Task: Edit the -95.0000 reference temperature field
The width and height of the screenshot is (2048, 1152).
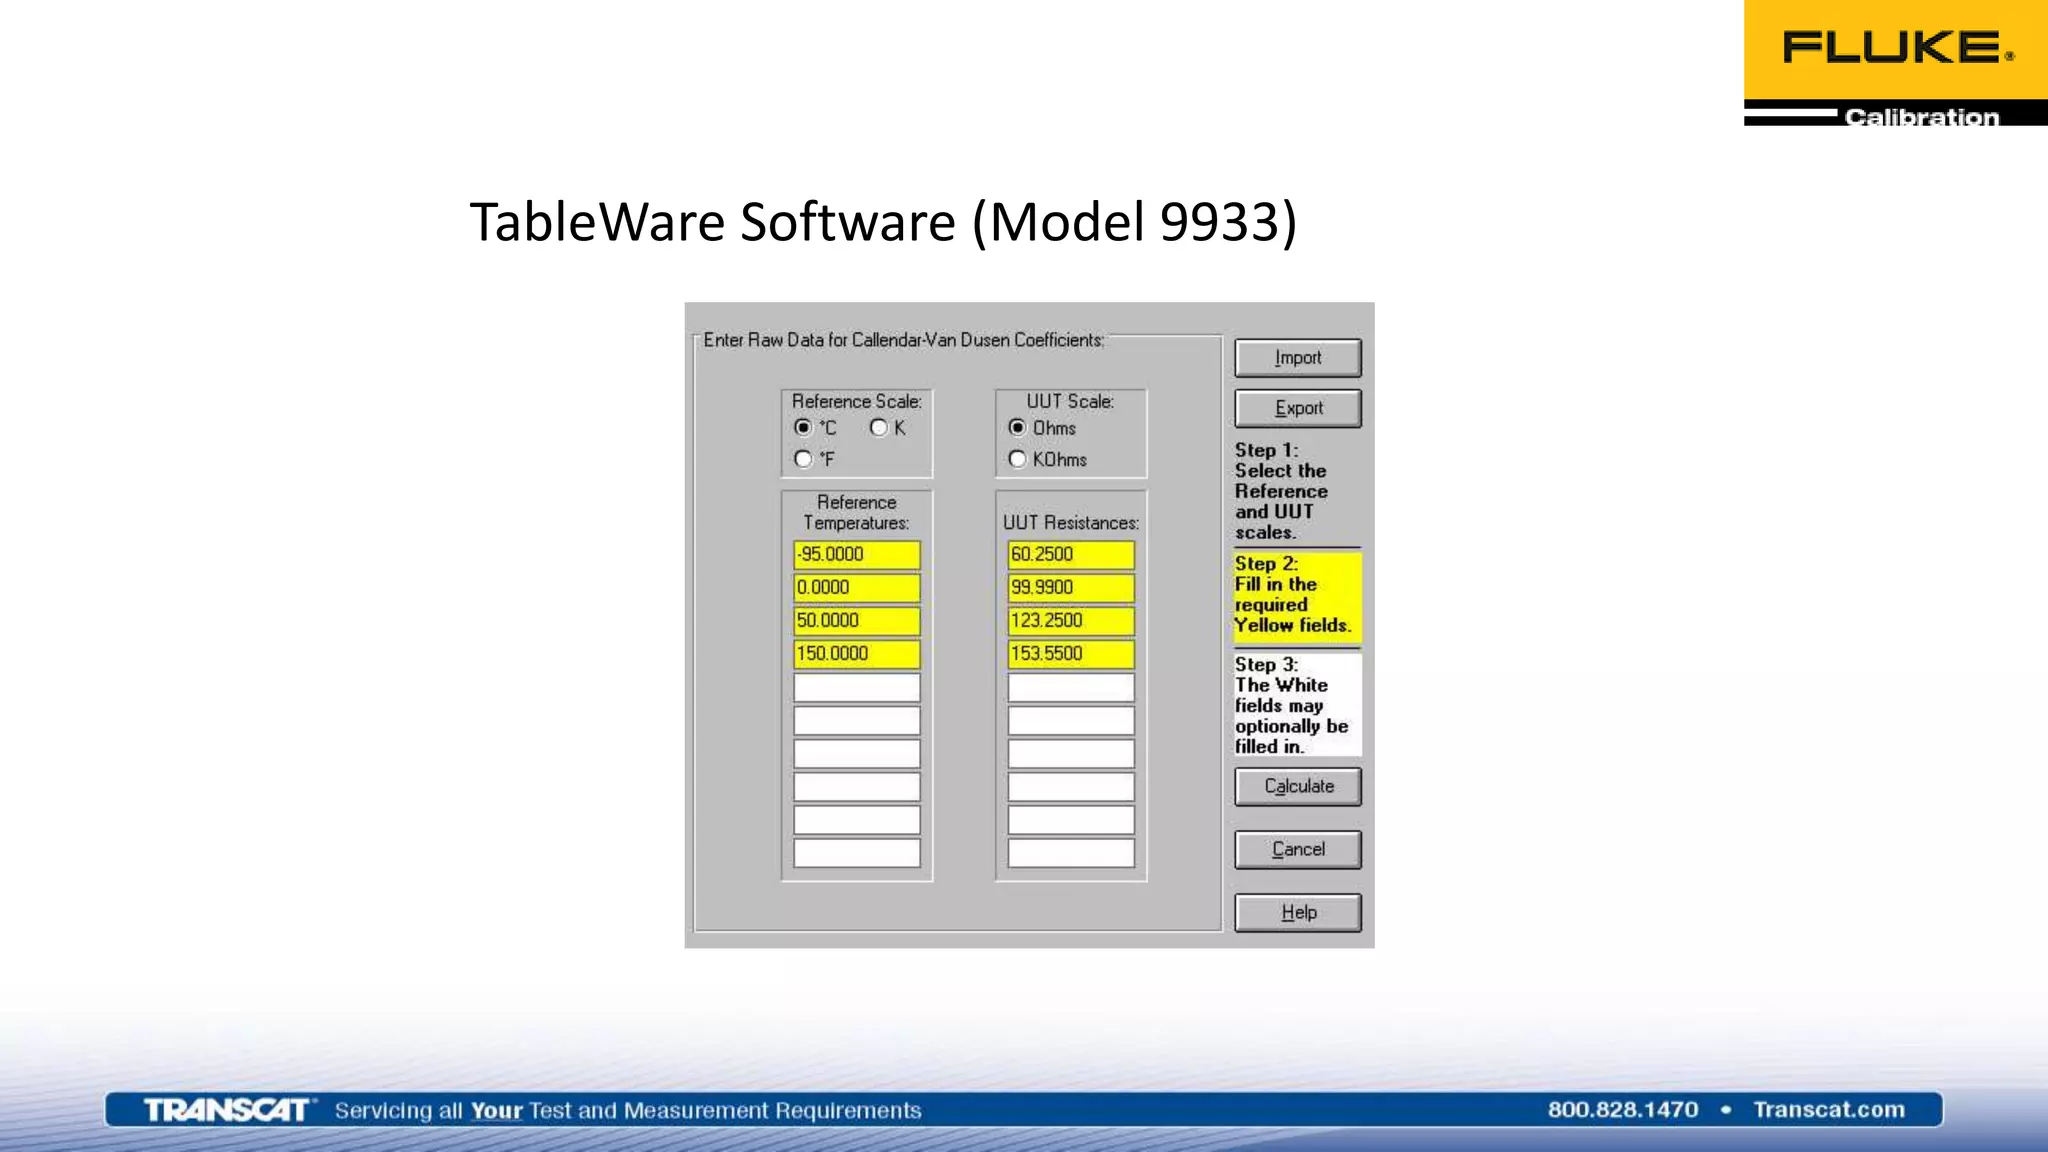Action: 857,555
